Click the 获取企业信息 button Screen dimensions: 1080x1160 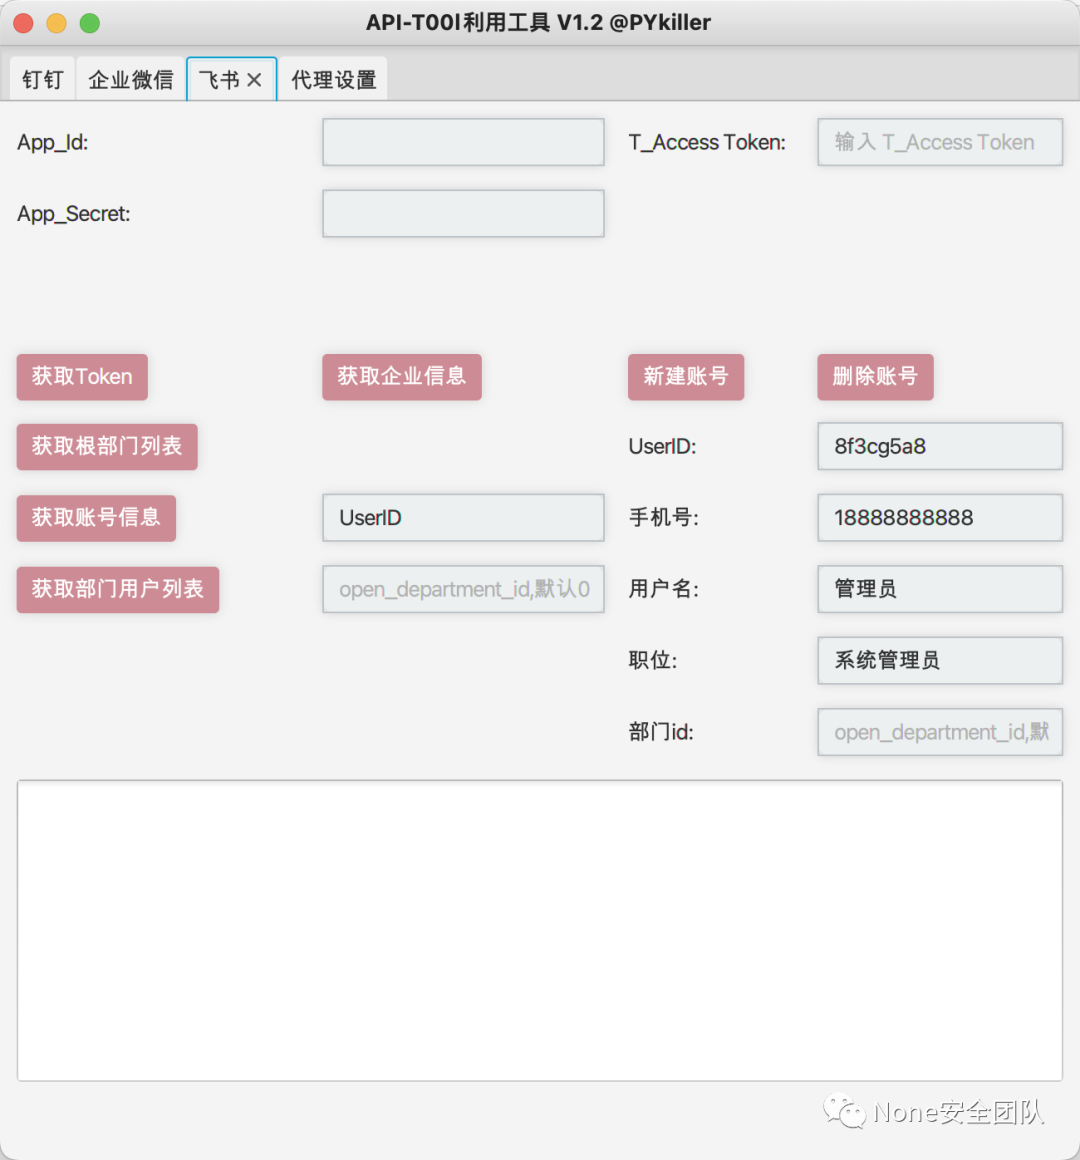click(402, 377)
